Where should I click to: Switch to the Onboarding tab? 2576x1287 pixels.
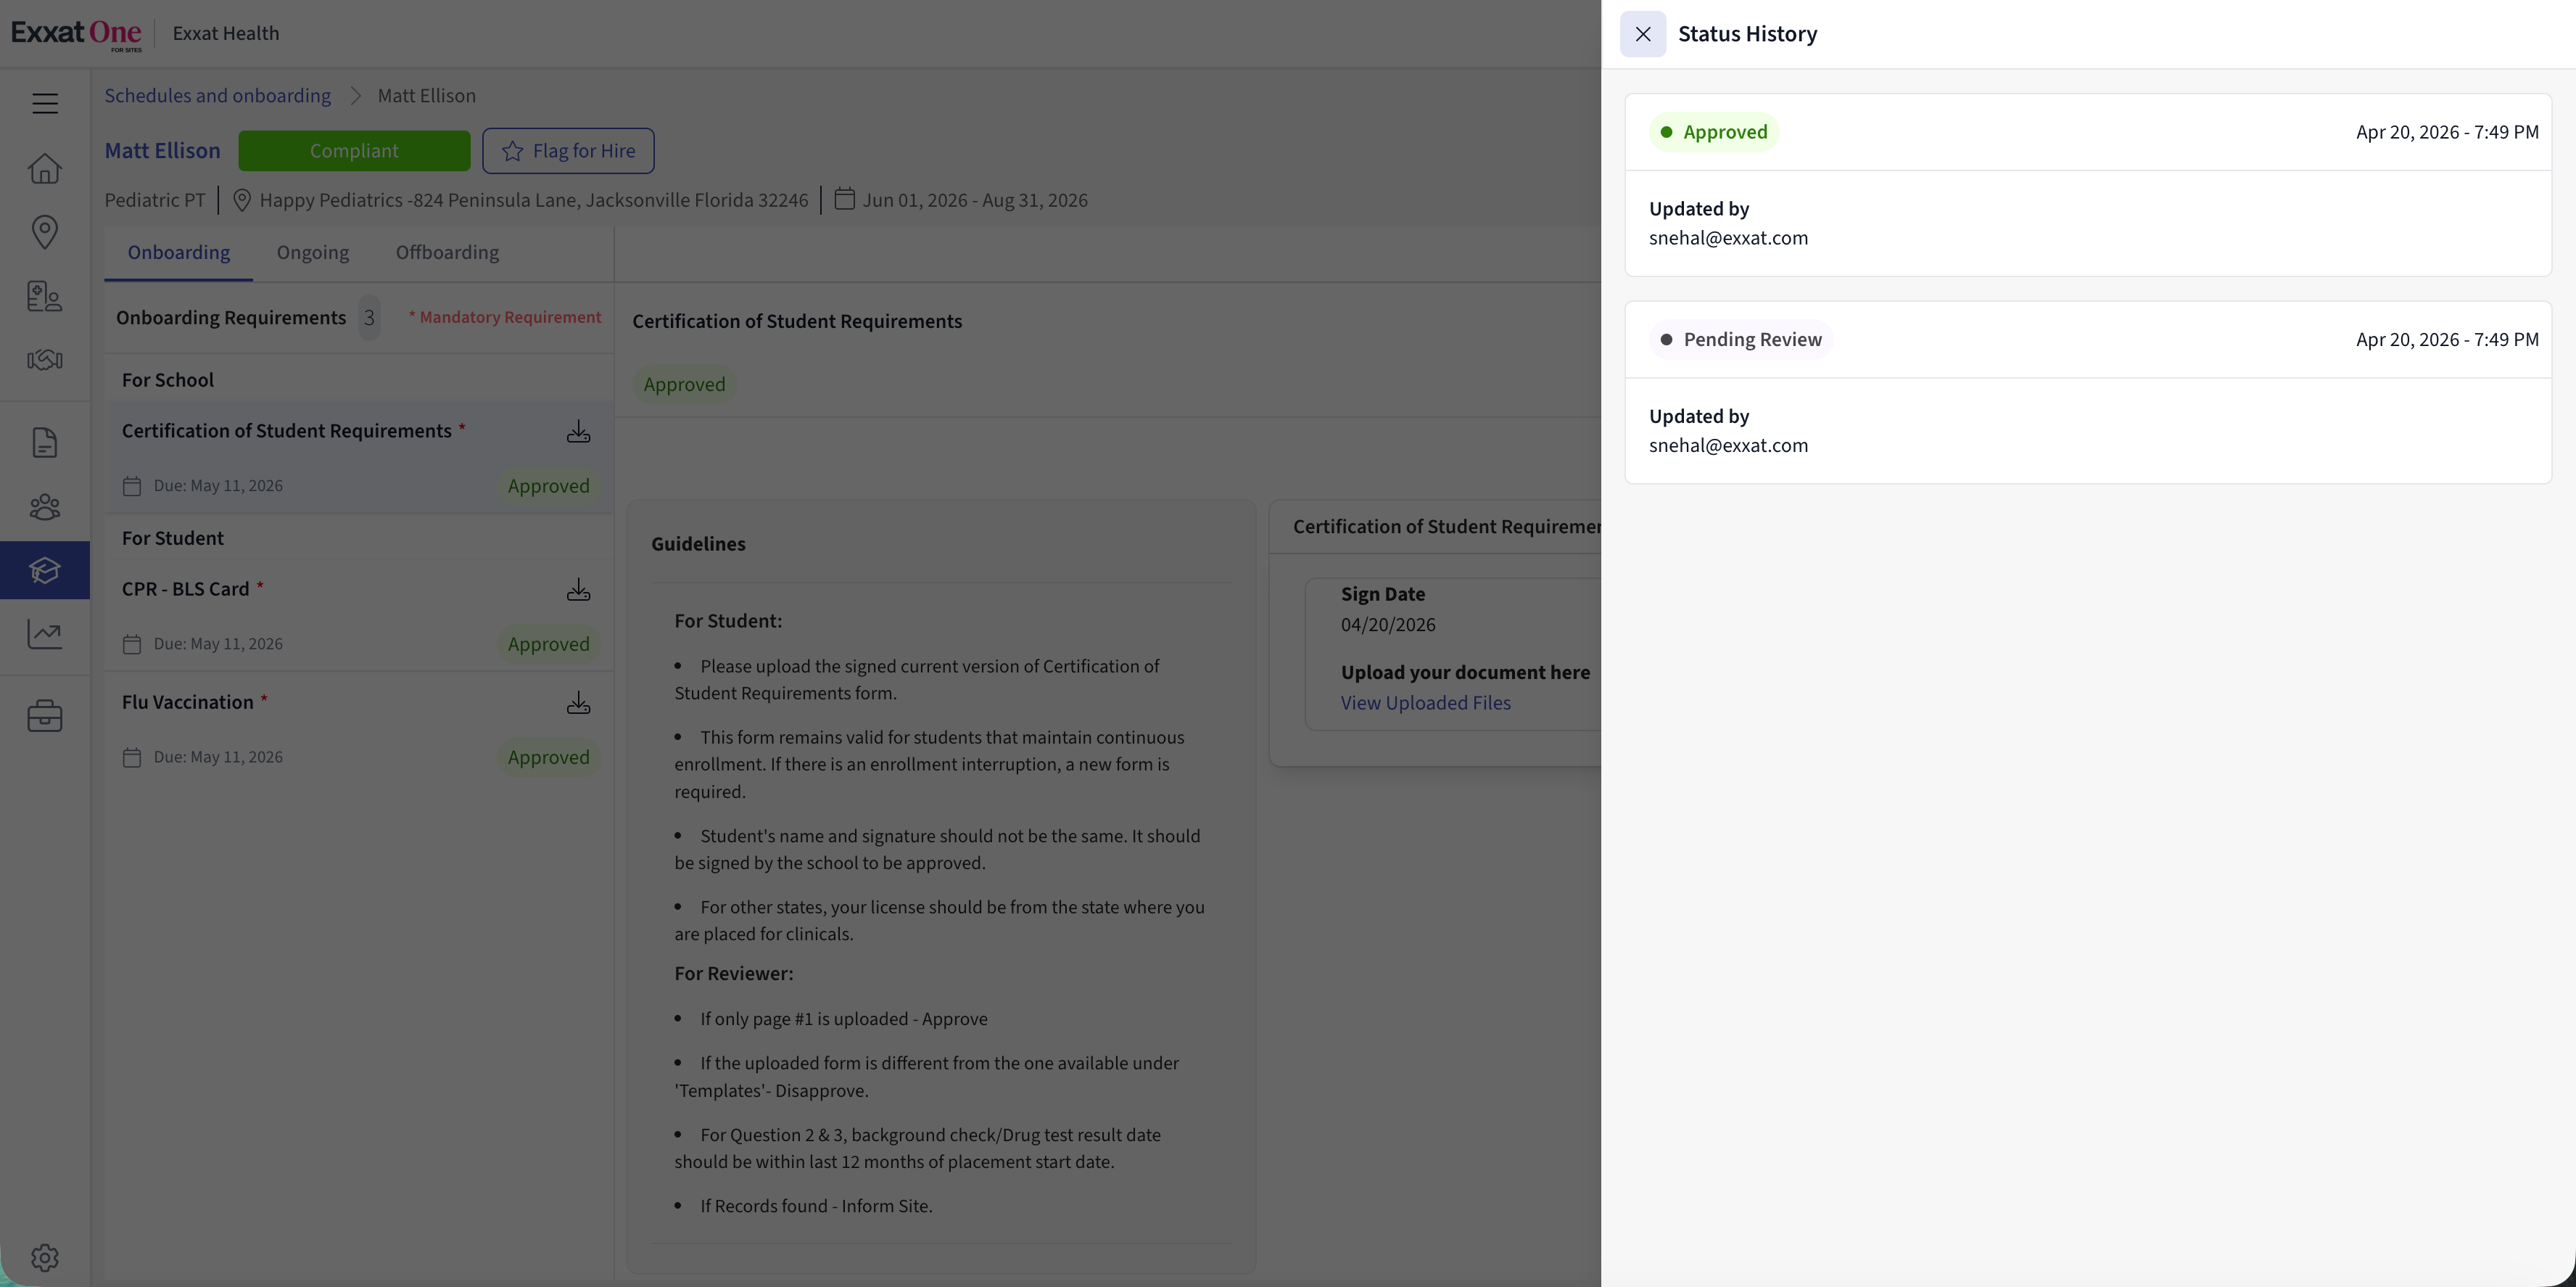(178, 253)
